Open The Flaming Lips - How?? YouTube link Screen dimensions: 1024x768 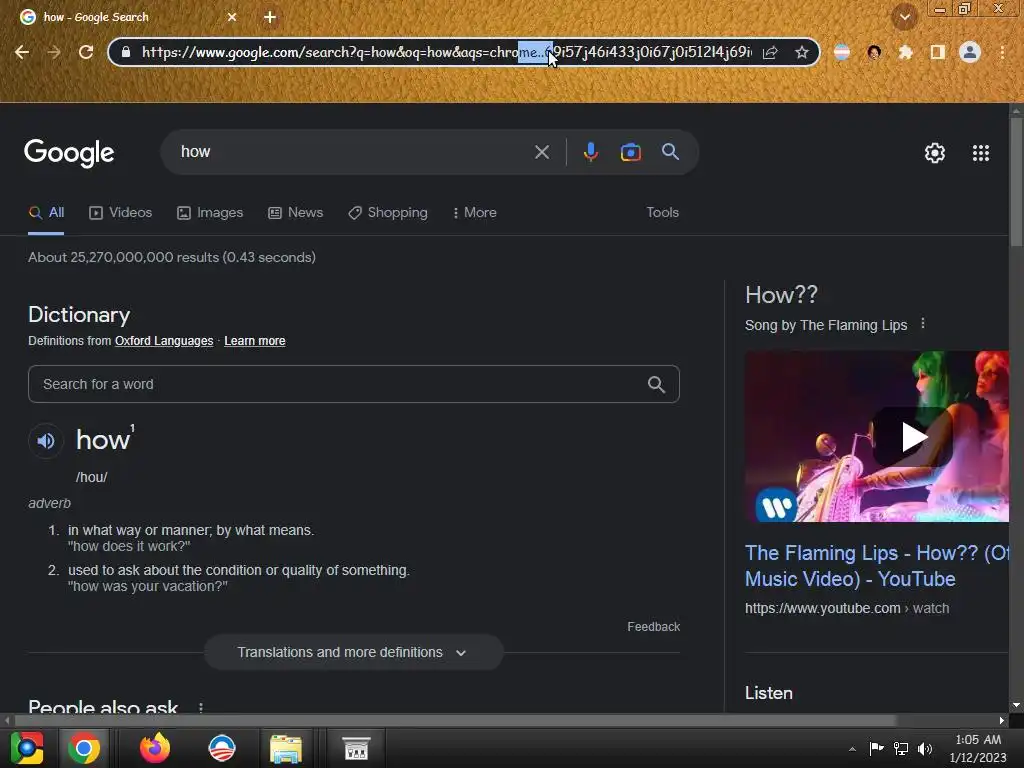(877, 566)
